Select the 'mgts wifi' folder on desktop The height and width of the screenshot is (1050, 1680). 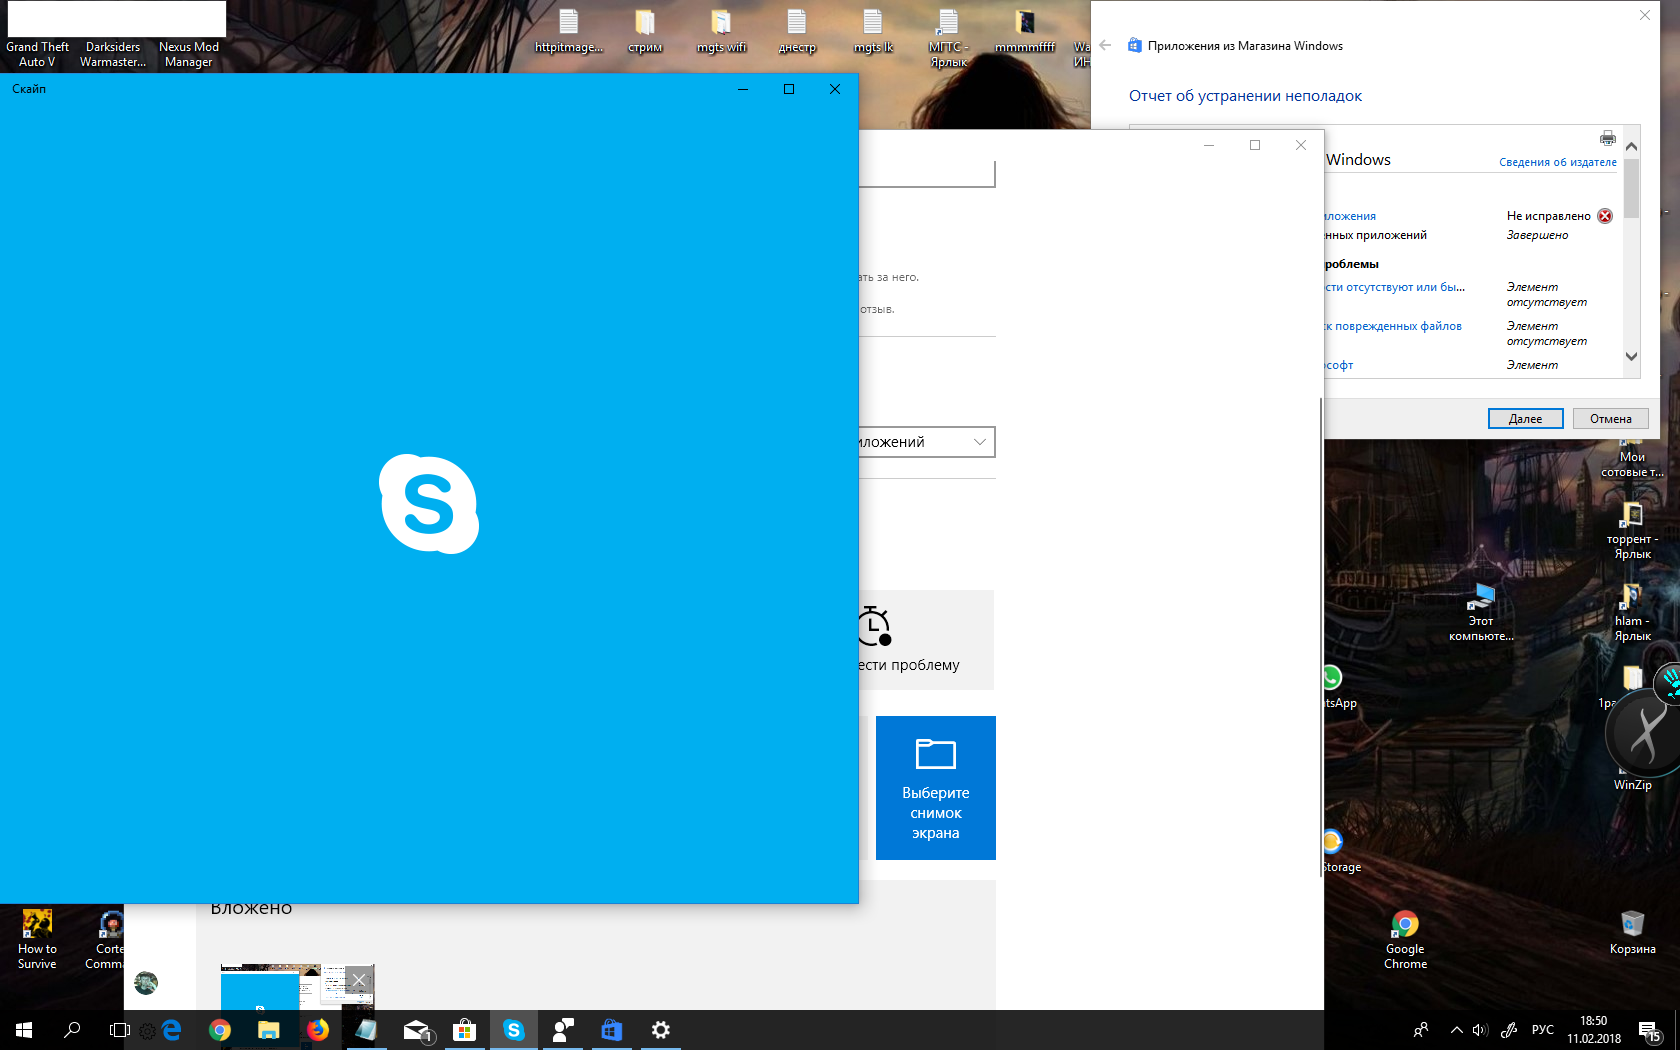pos(721,30)
